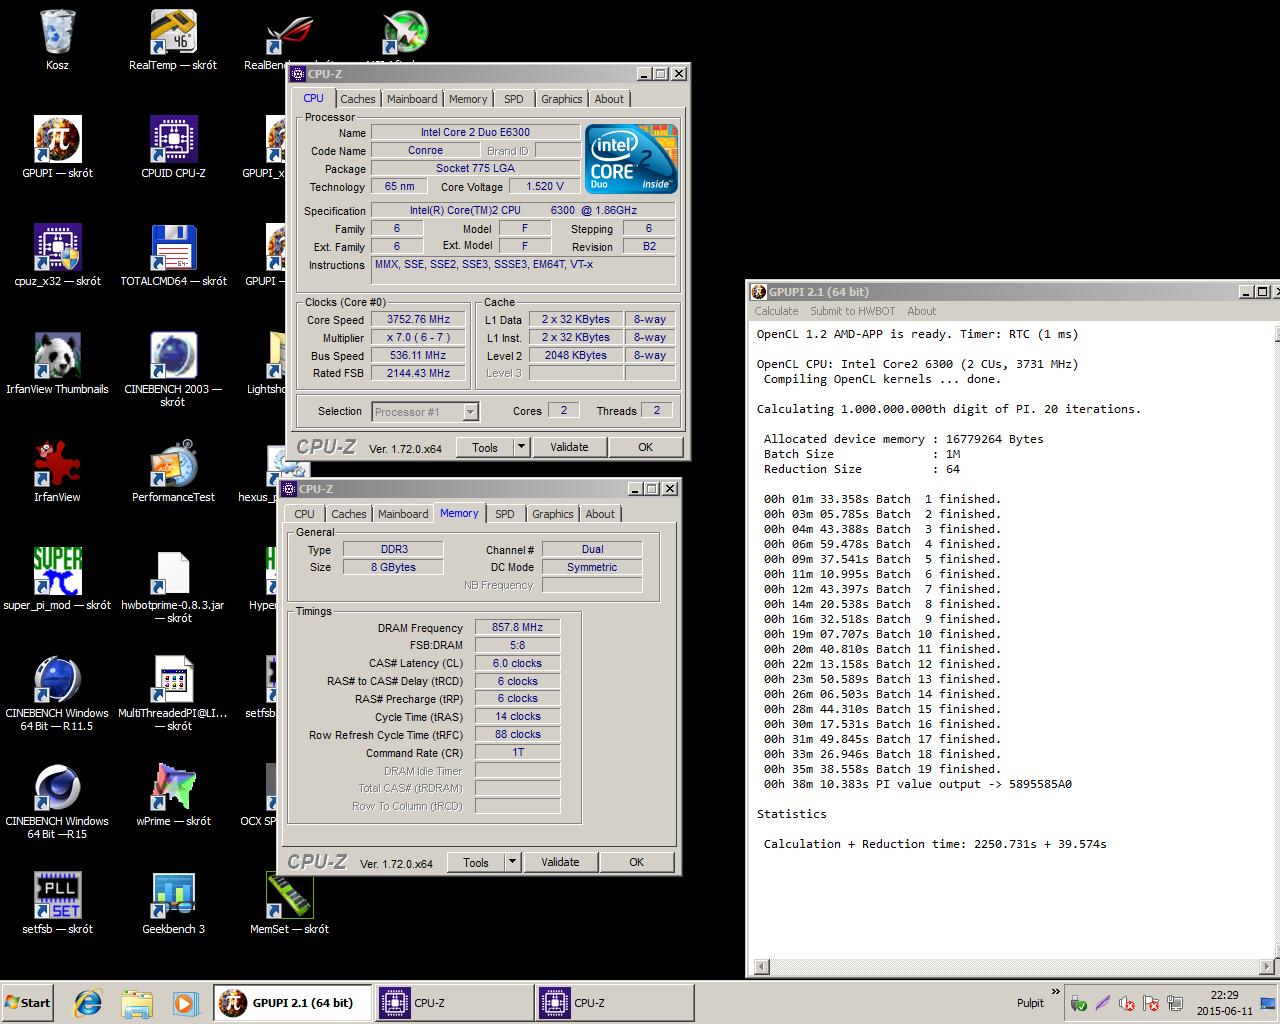Select Memory tab in upper CPU-Z window
The image size is (1280, 1024).
click(468, 99)
